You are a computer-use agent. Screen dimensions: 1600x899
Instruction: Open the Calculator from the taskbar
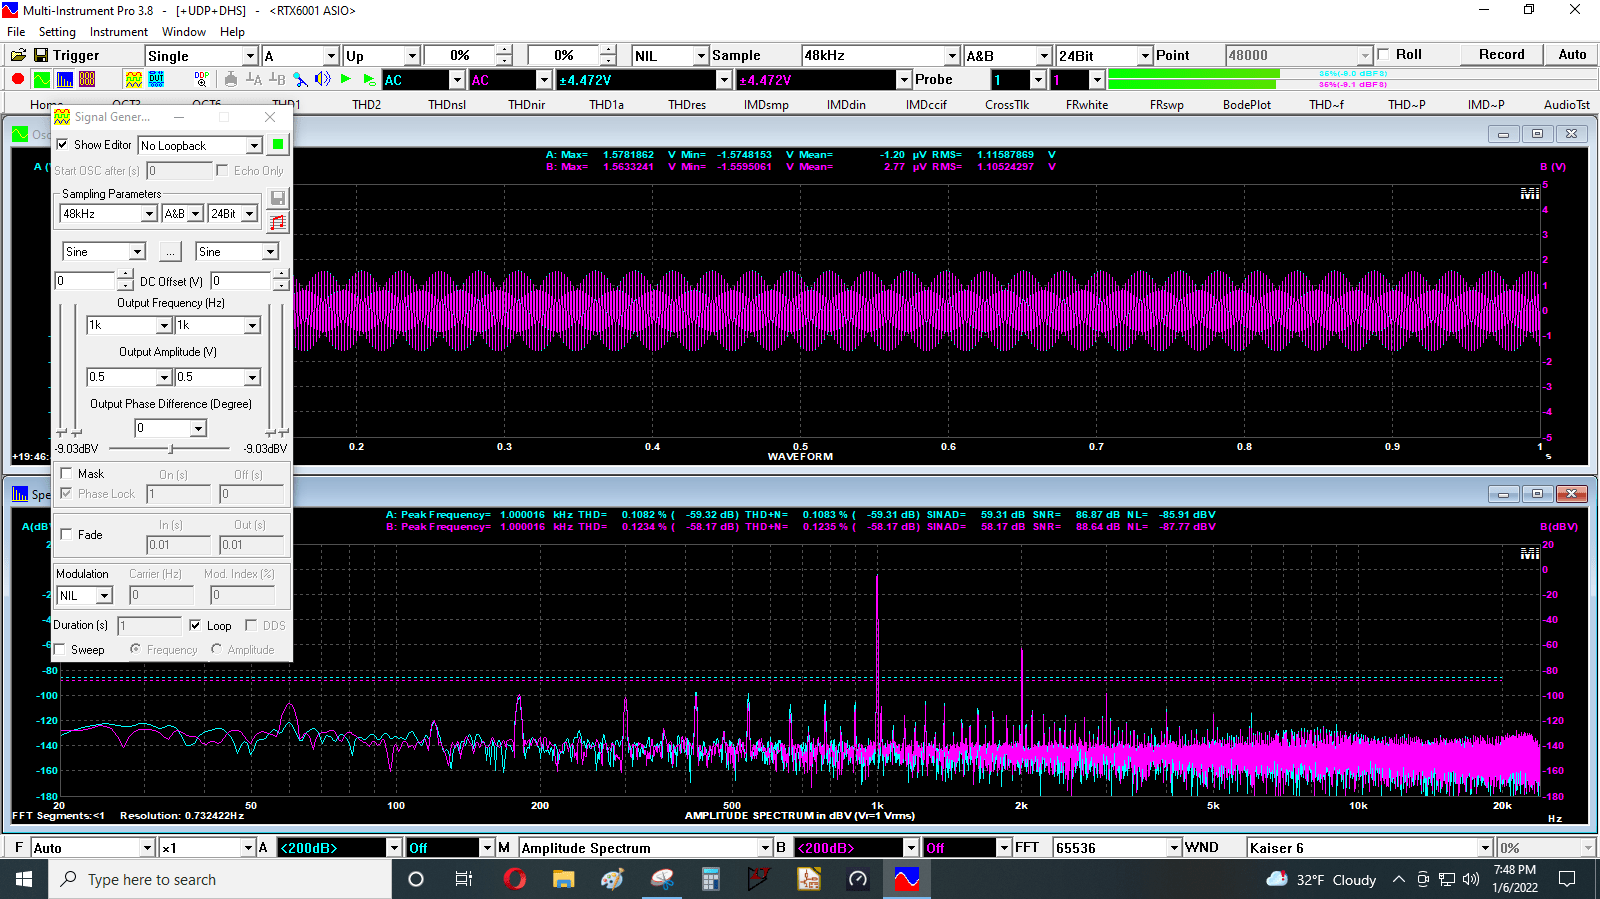[711, 879]
